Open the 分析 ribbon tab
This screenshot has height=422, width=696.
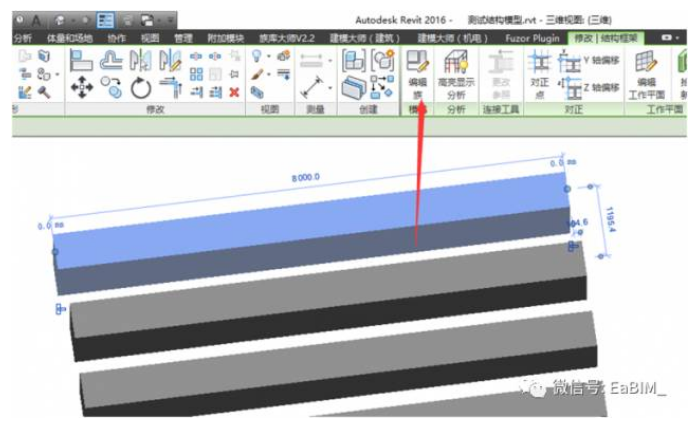click(23, 38)
